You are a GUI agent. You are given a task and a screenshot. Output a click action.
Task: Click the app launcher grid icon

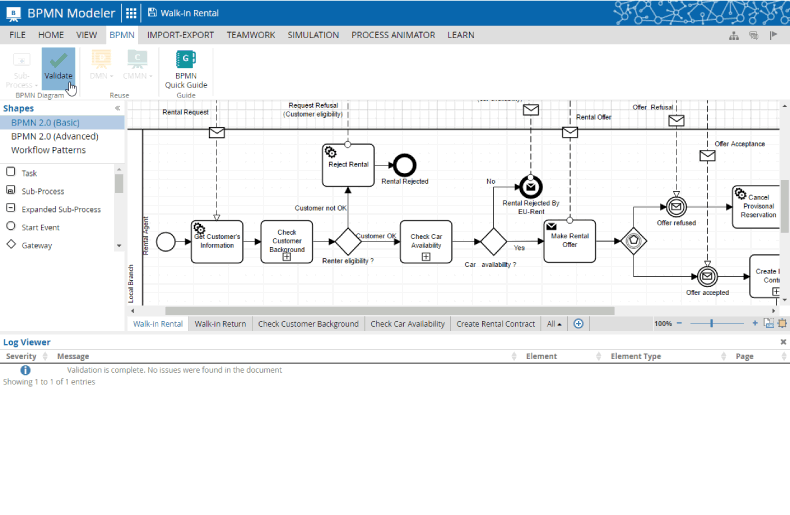131,13
